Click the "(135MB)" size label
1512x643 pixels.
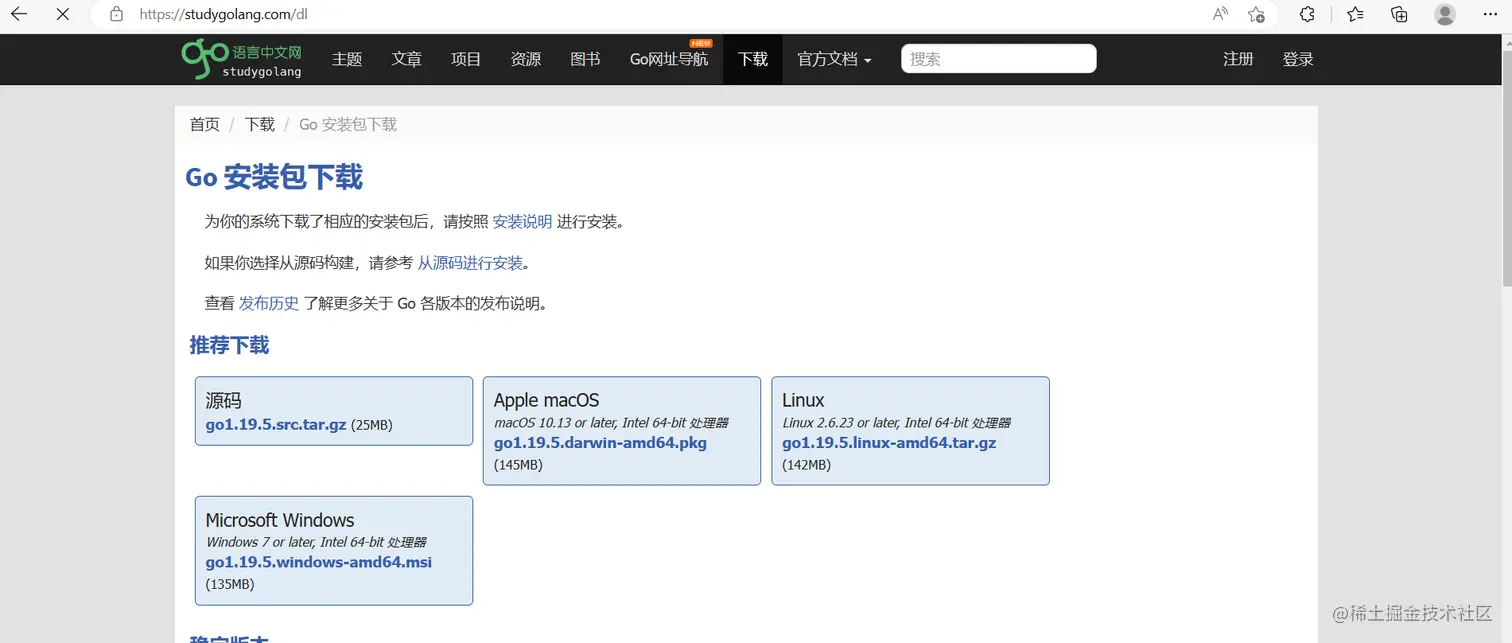[x=230, y=584]
